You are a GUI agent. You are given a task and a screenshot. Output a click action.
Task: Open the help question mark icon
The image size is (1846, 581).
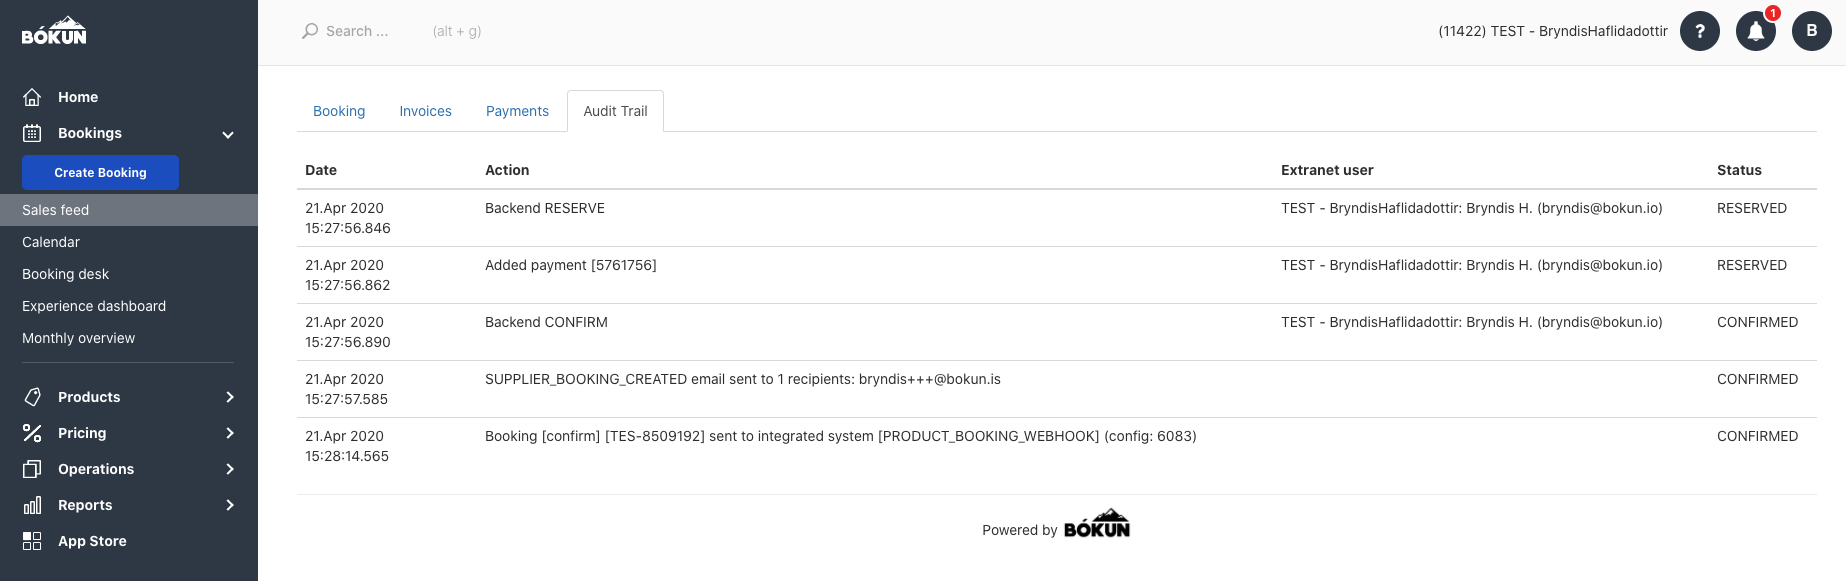[x=1700, y=31]
